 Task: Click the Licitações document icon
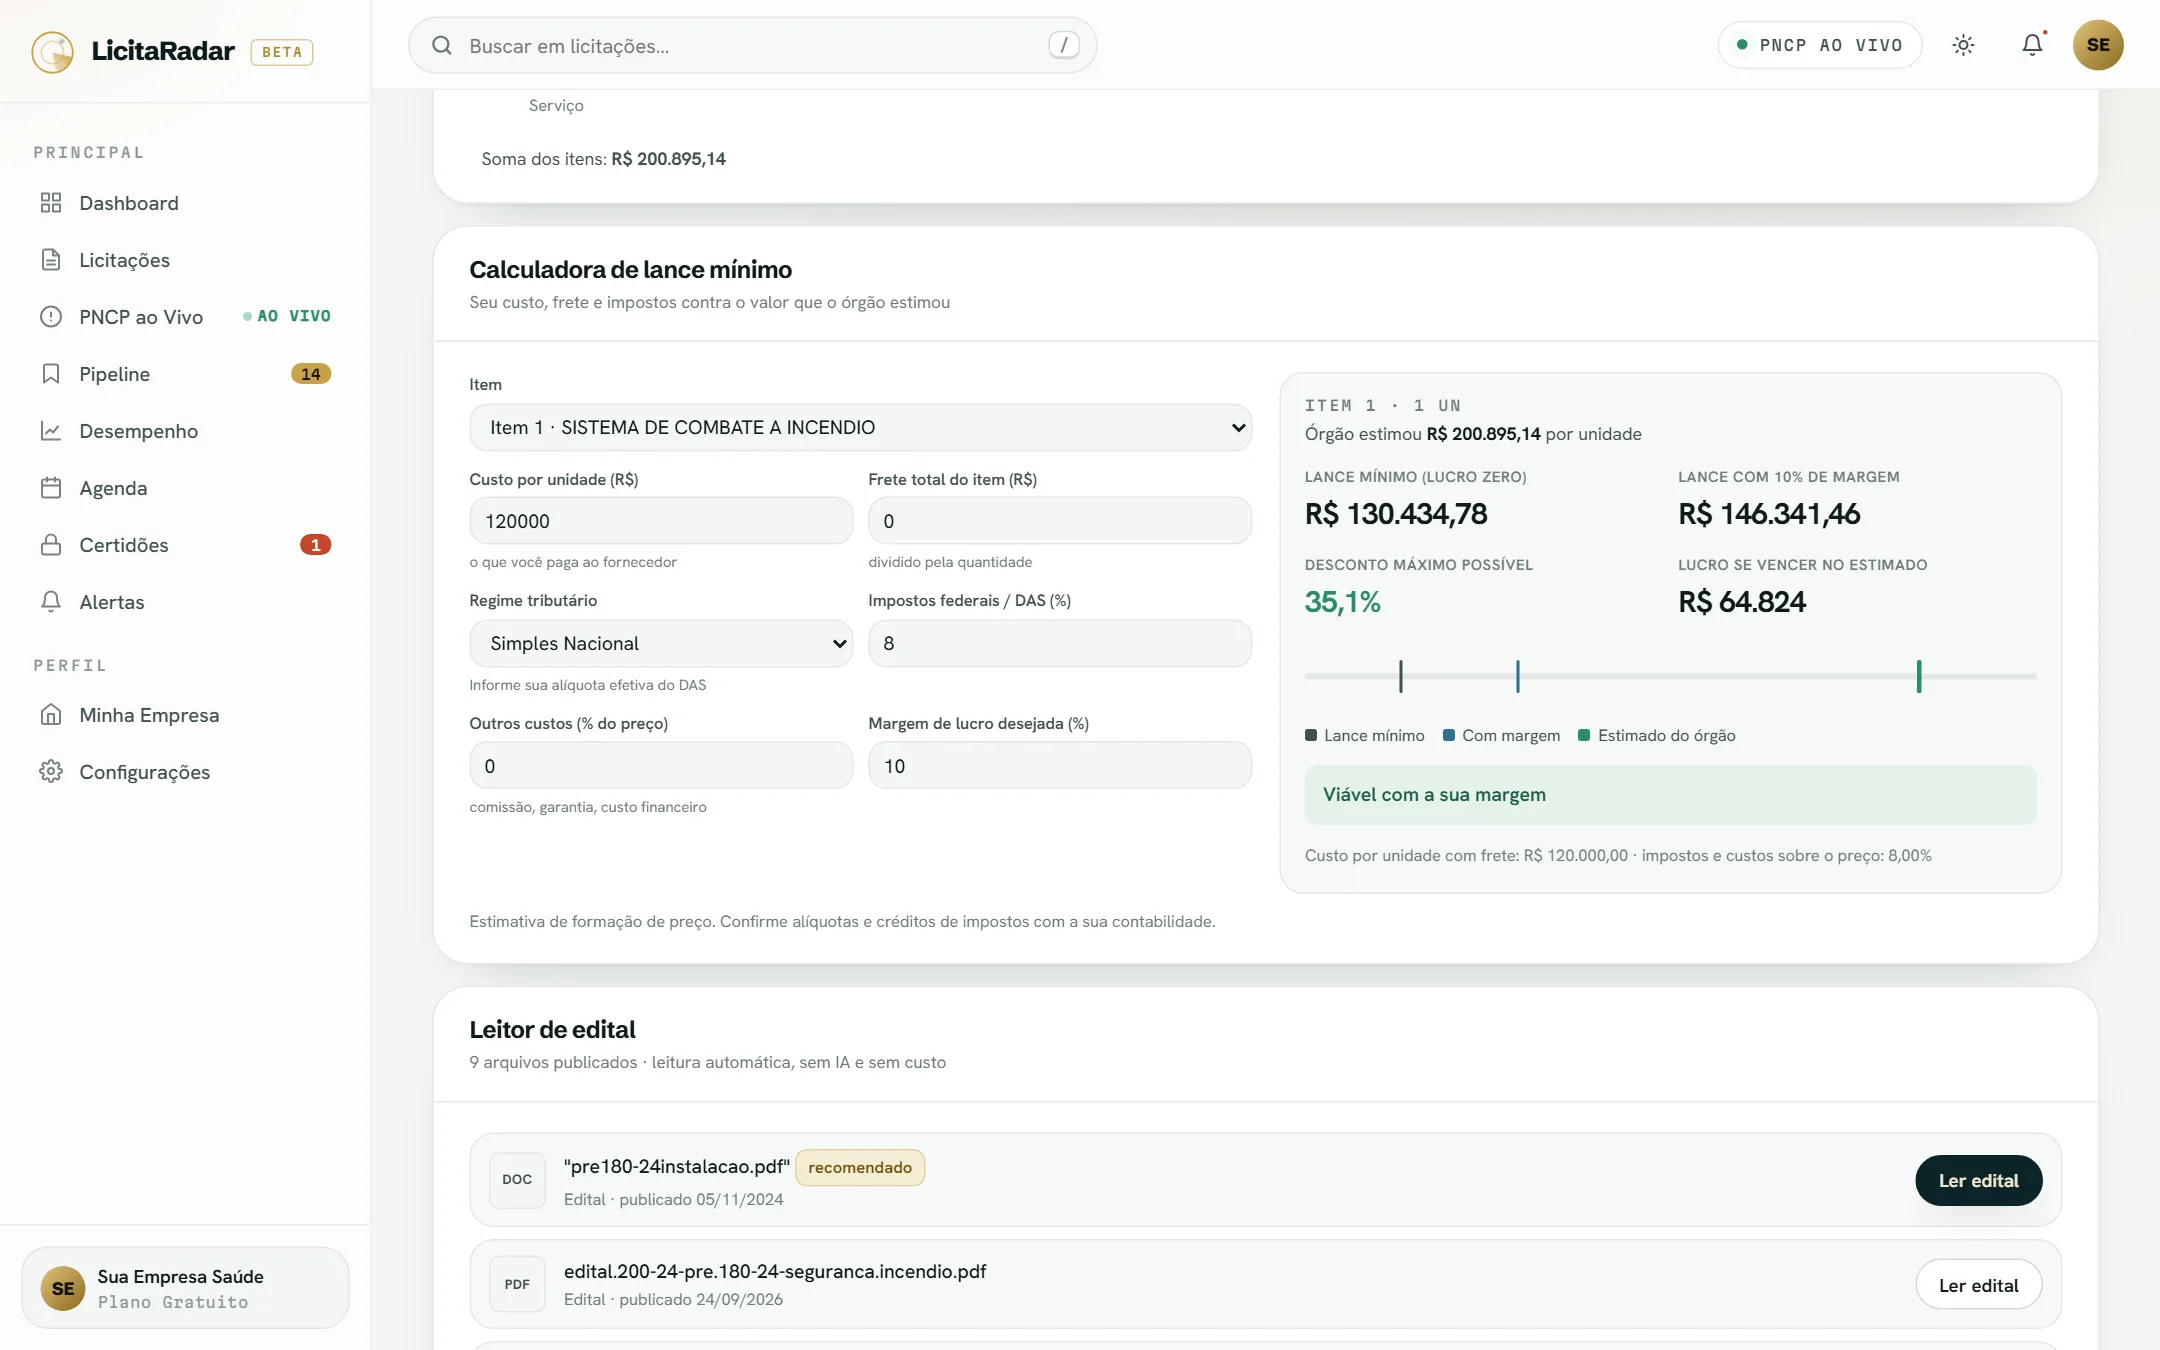coord(51,260)
